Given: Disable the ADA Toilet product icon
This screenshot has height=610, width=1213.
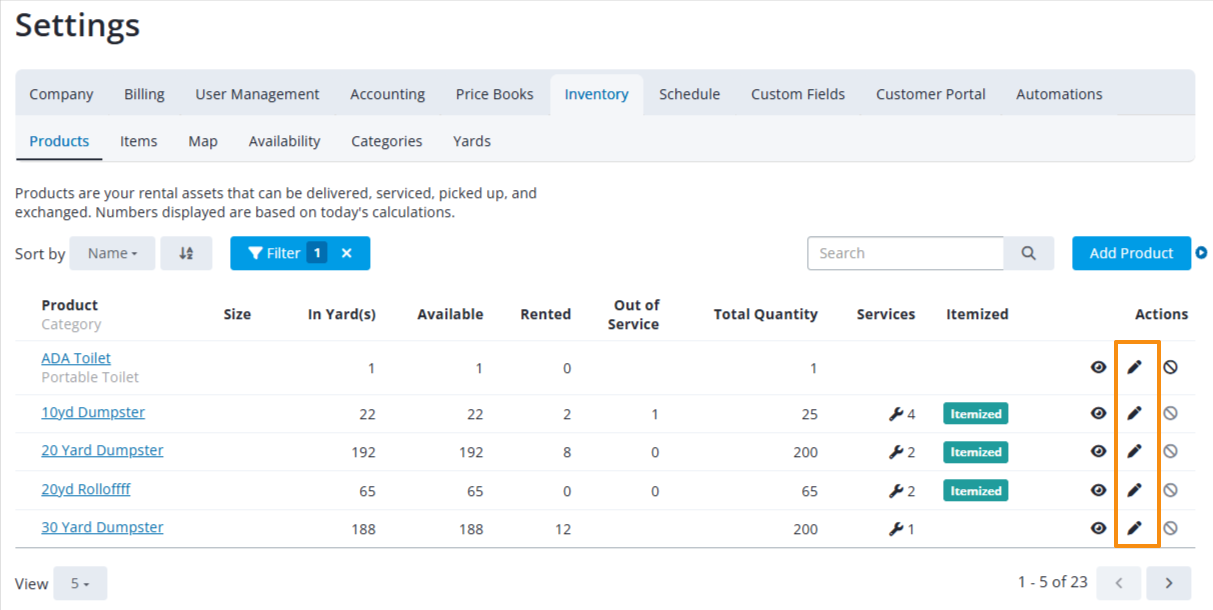Looking at the screenshot, I should click(1170, 367).
